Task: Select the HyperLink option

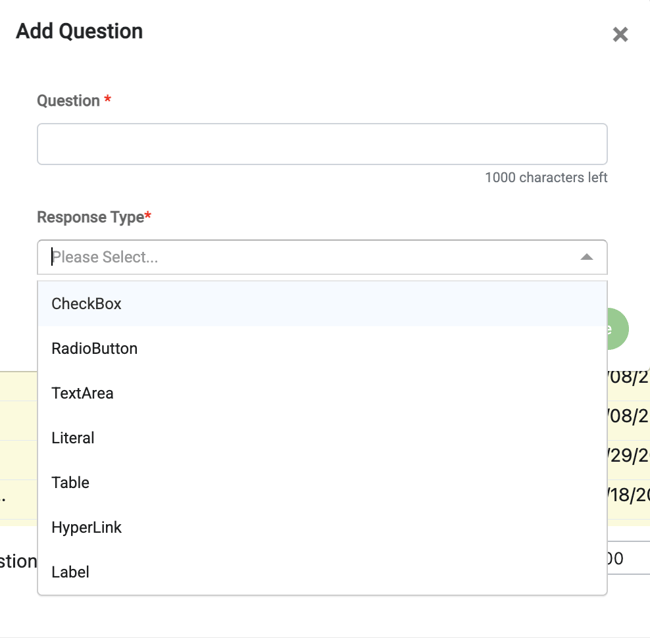Action: click(x=86, y=527)
